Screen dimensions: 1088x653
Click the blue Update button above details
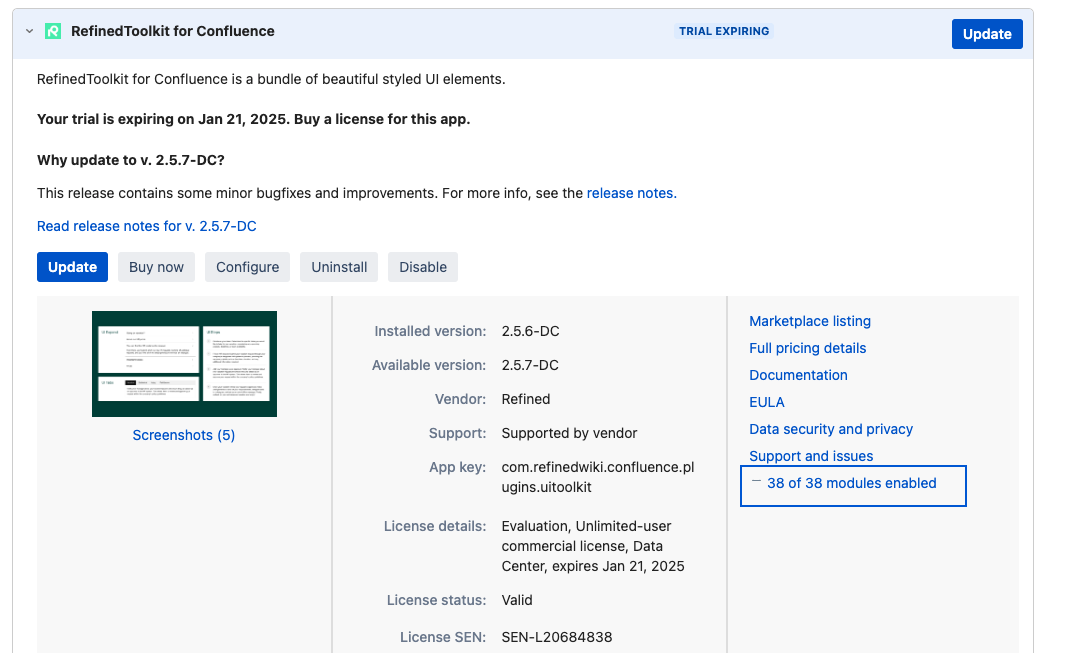point(72,267)
